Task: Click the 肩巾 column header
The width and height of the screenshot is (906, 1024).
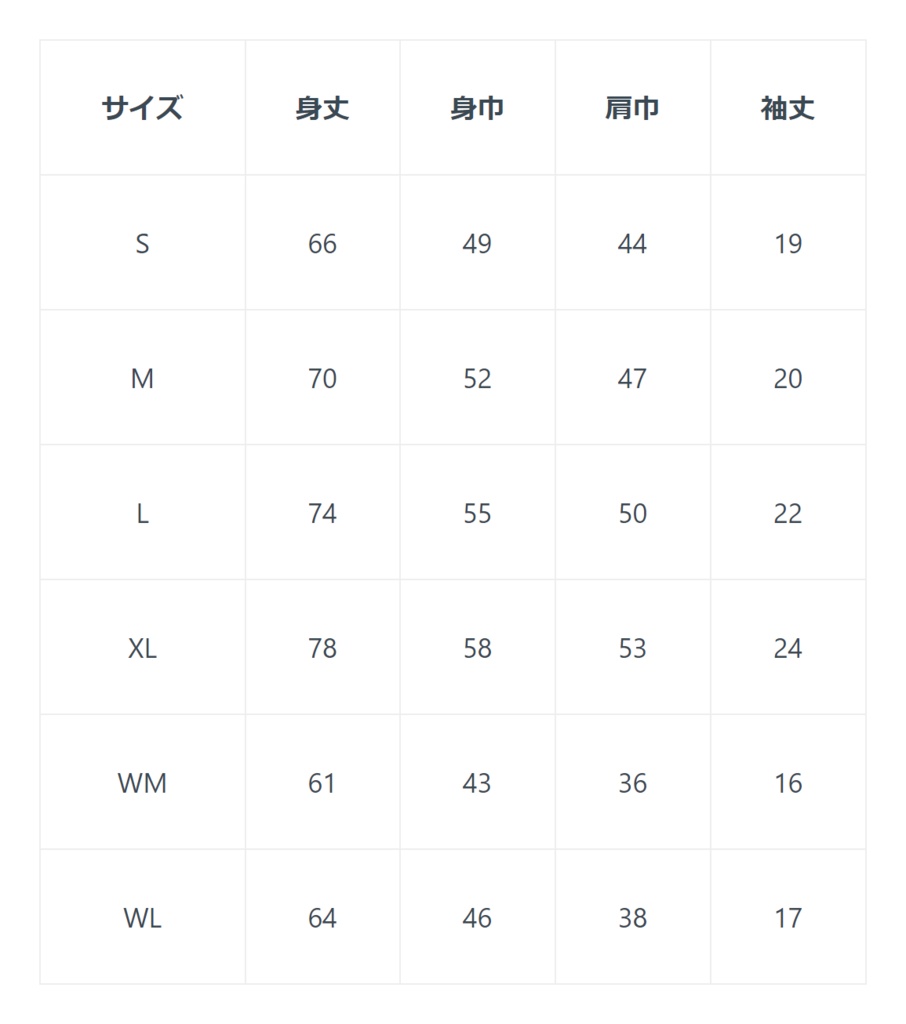Action: click(x=632, y=108)
